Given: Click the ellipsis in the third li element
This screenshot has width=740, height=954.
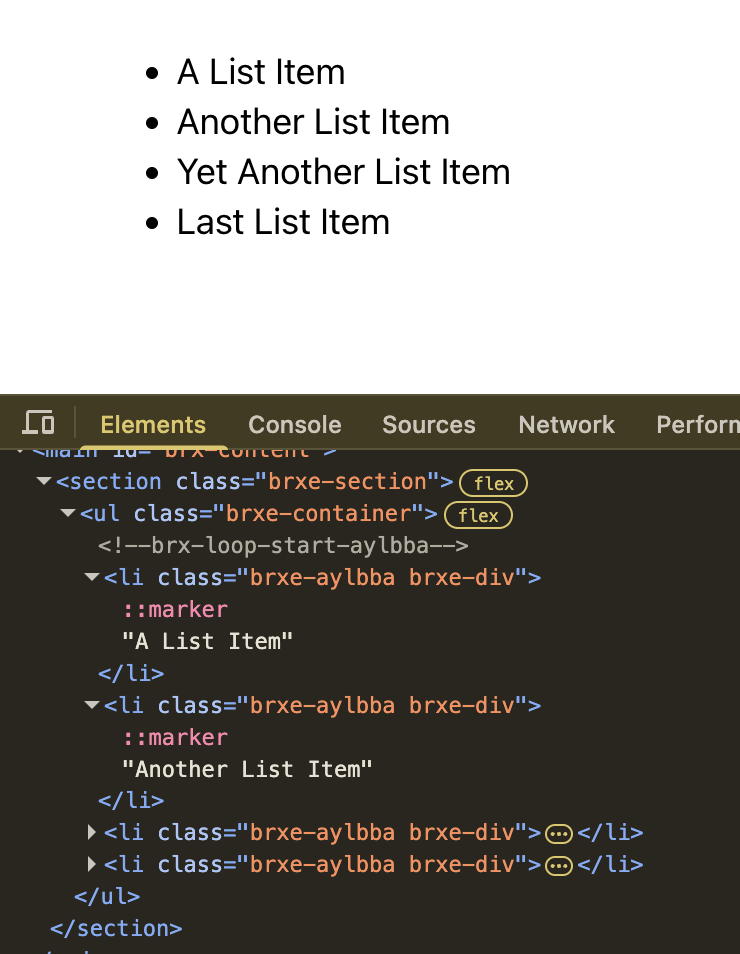Looking at the screenshot, I should (x=559, y=833).
